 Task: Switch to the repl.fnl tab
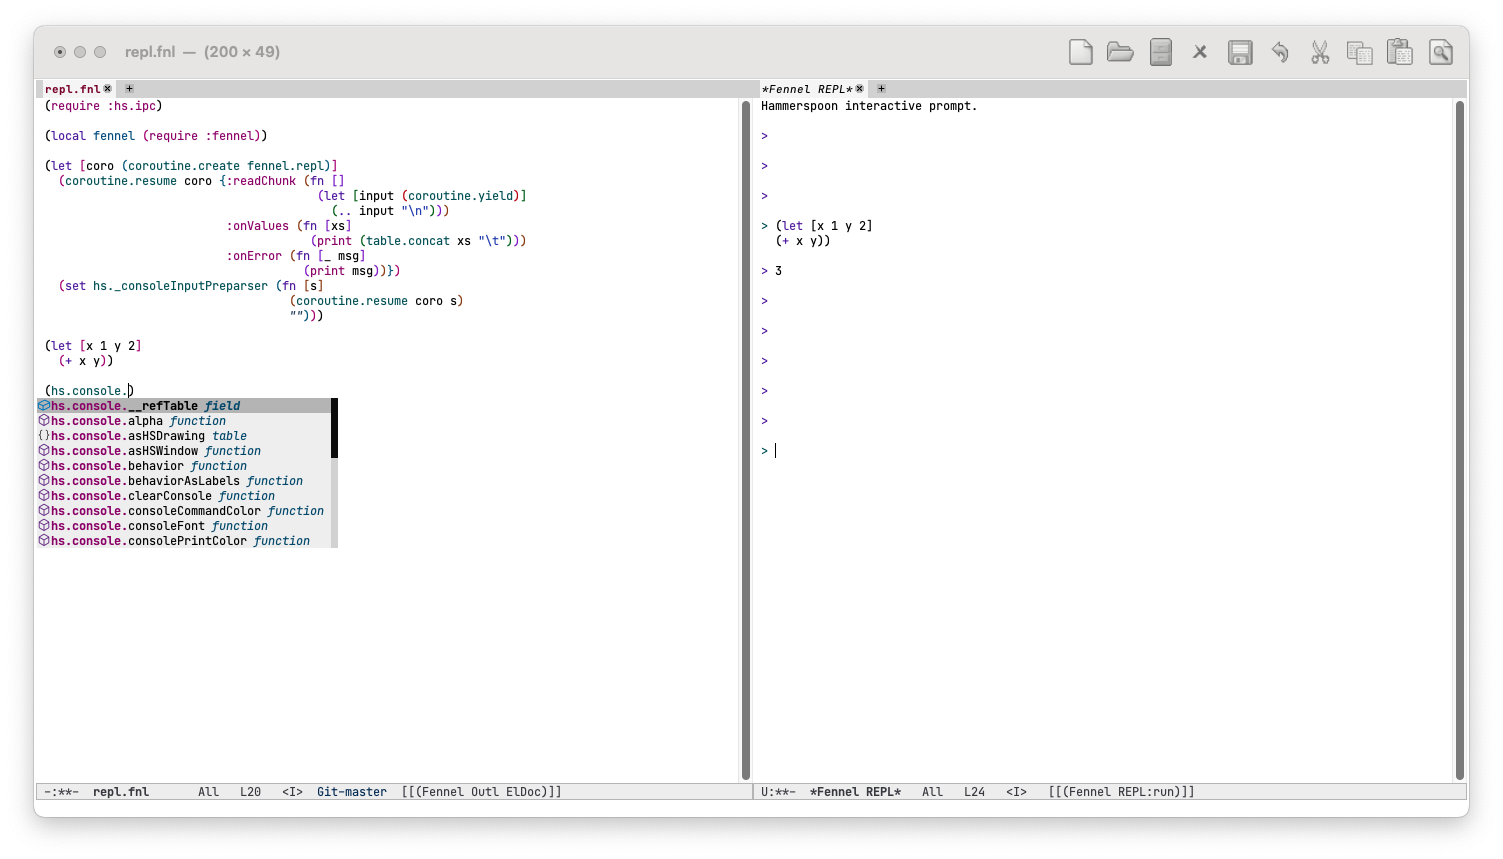[72, 89]
